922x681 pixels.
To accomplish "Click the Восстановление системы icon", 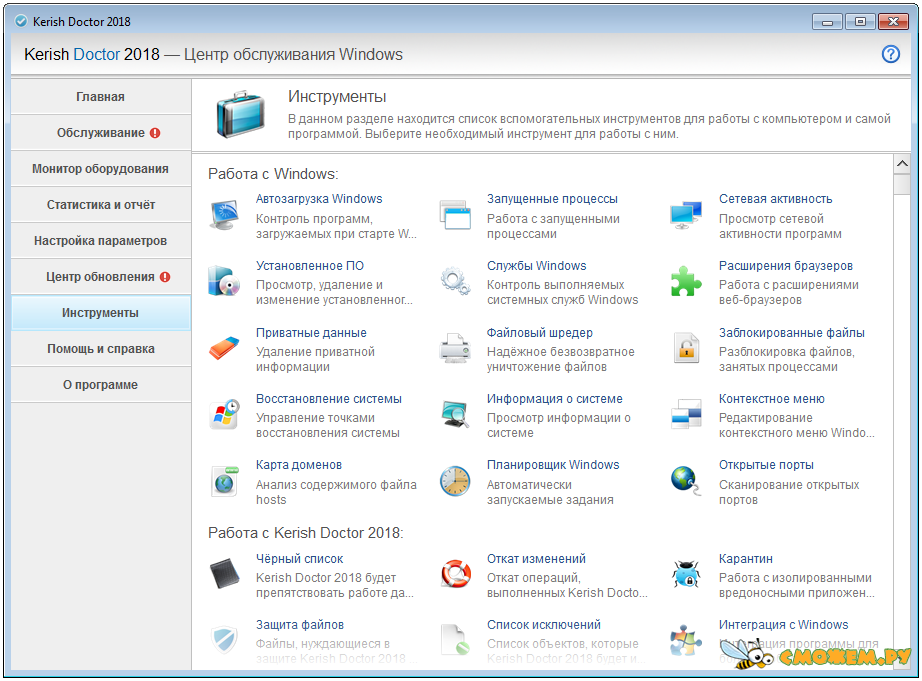I will (224, 414).
